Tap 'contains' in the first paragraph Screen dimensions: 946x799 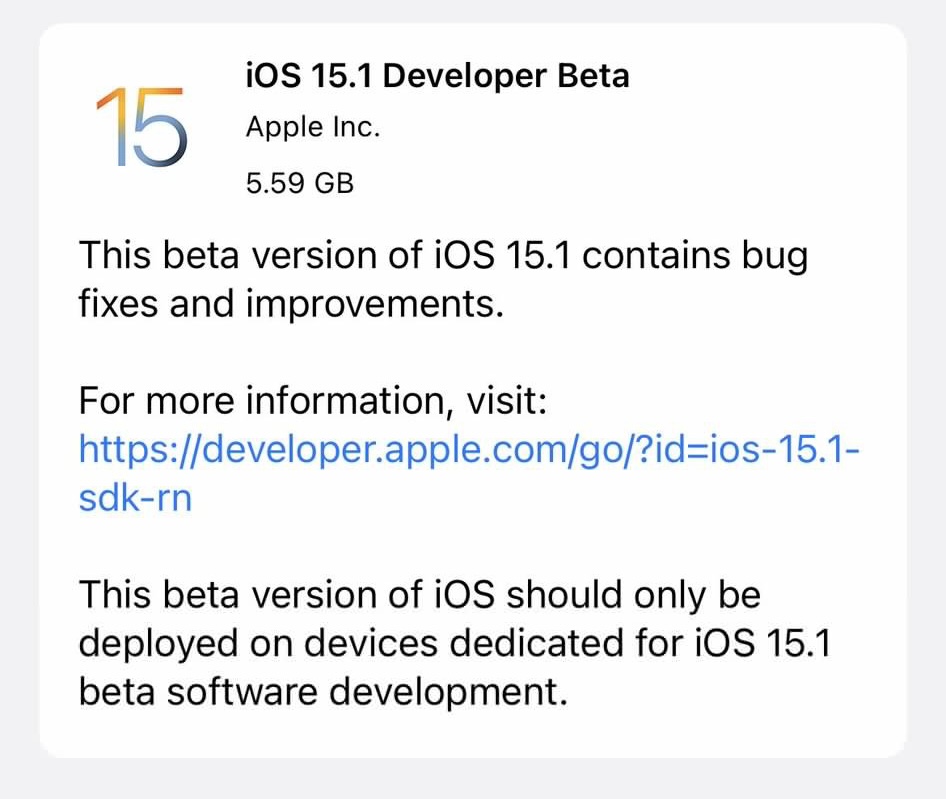tap(656, 255)
